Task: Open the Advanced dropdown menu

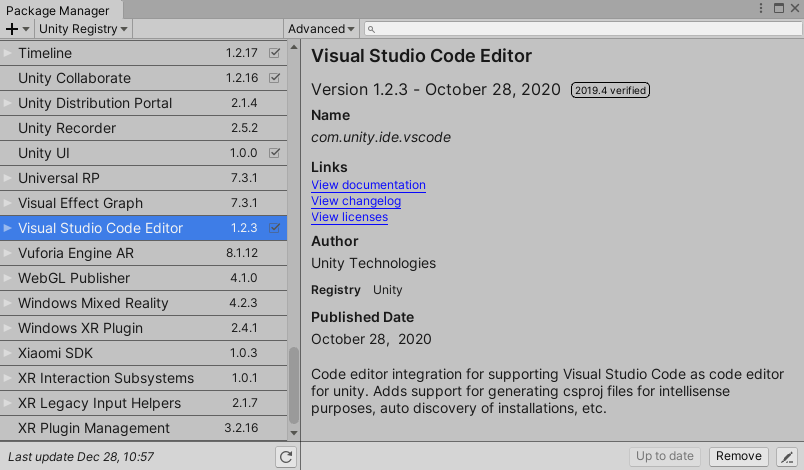Action: pyautogui.click(x=321, y=29)
